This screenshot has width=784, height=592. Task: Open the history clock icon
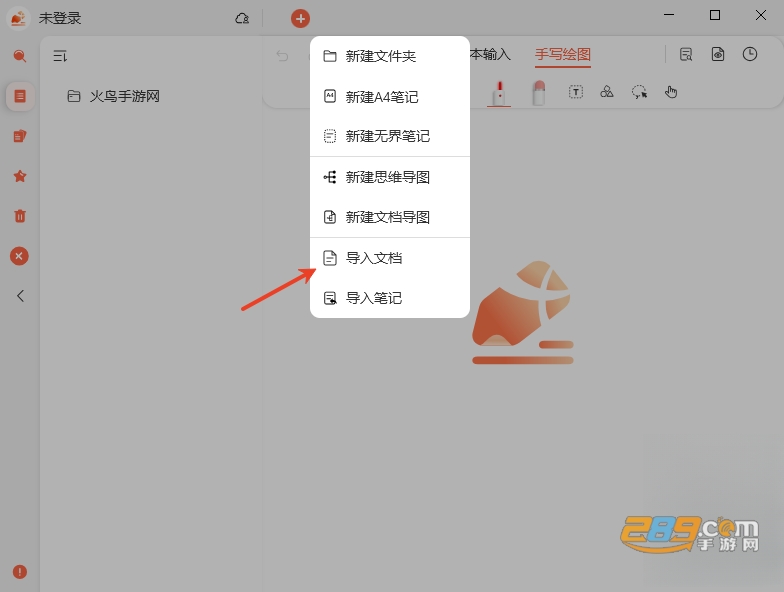point(750,54)
